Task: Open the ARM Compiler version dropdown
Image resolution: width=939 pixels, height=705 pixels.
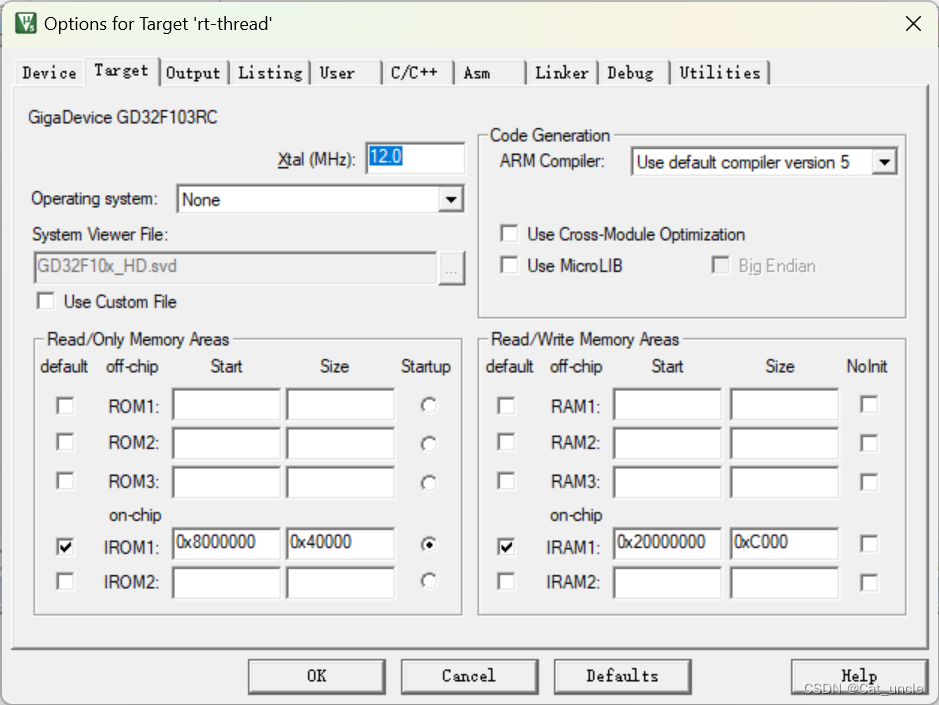Action: pos(884,162)
